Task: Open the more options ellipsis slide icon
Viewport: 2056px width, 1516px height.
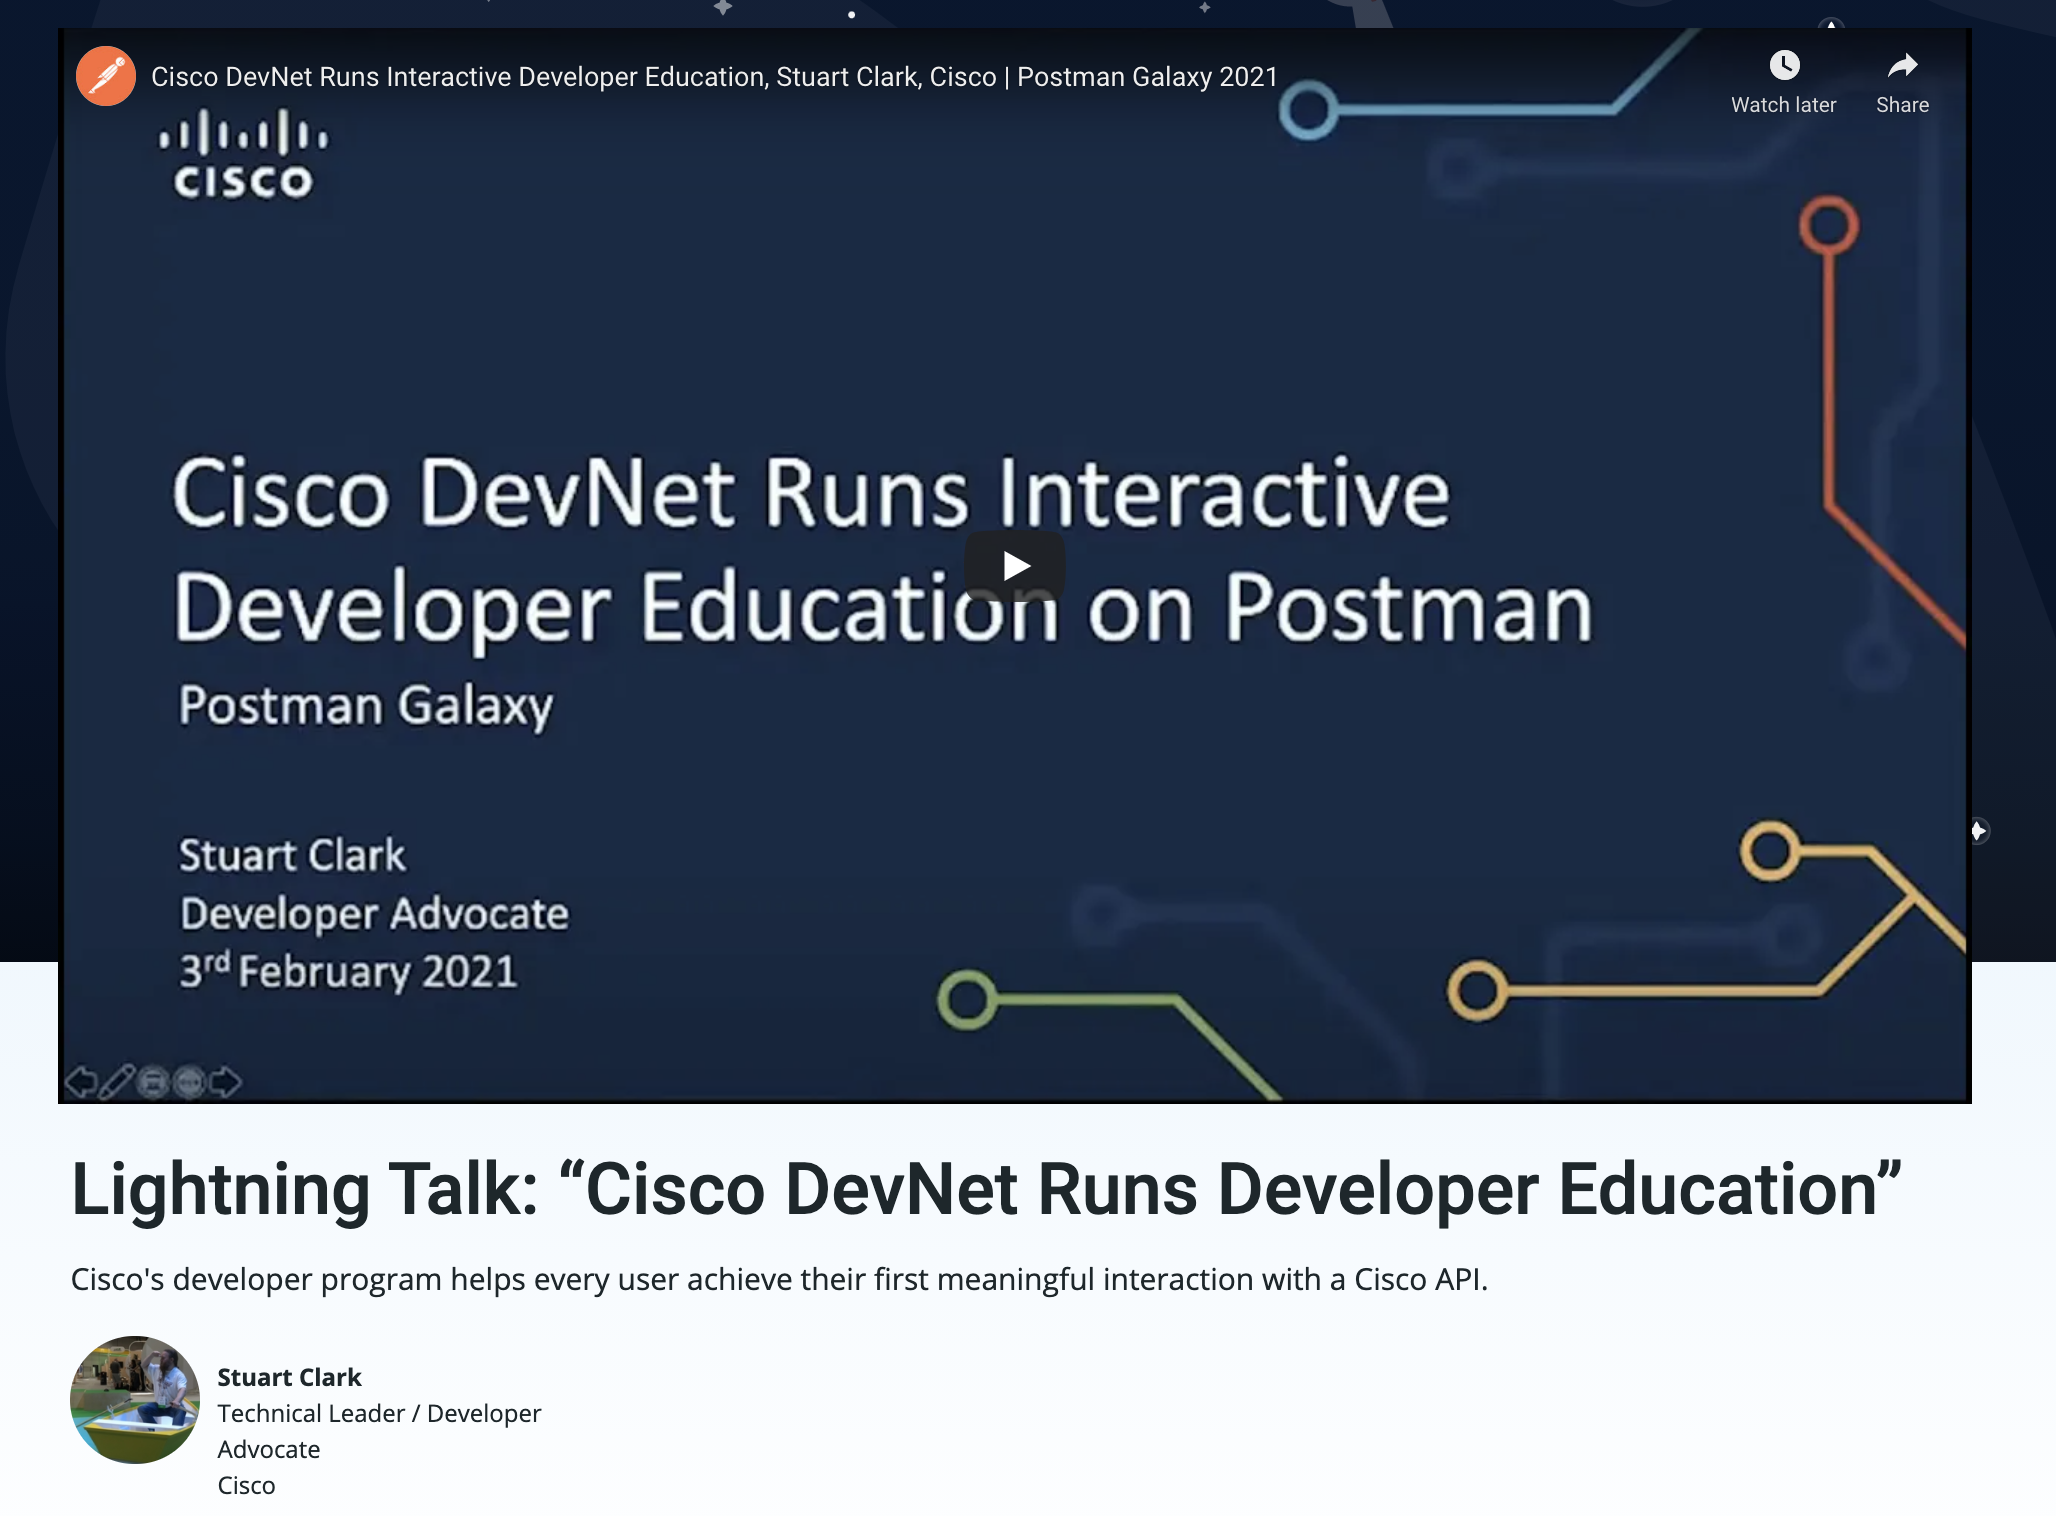Action: 189,1082
